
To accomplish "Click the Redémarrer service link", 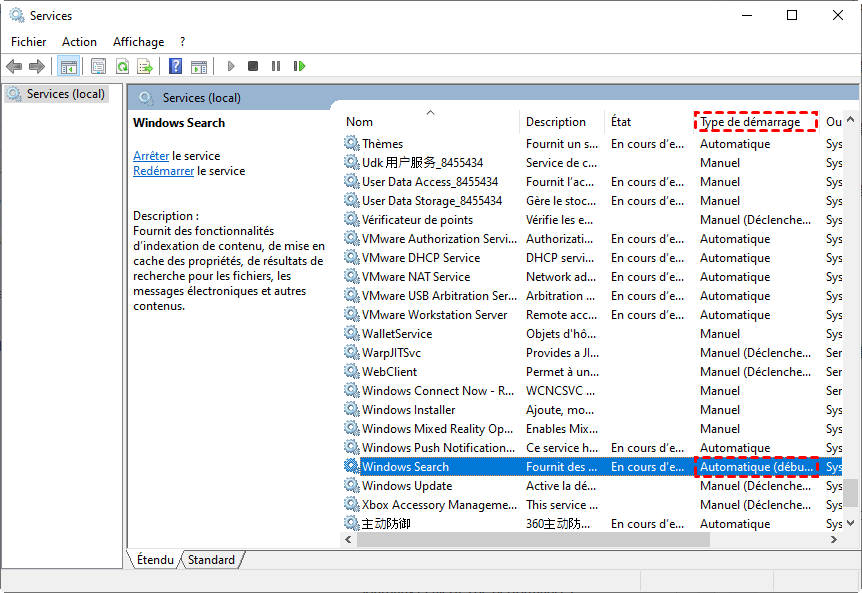I will (163, 171).
